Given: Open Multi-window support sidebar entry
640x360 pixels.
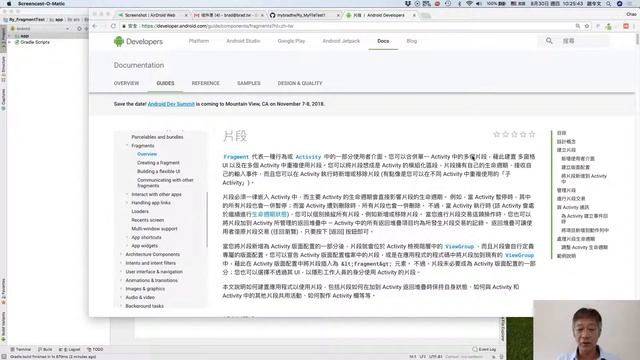Looking at the screenshot, I should click(x=154, y=229).
